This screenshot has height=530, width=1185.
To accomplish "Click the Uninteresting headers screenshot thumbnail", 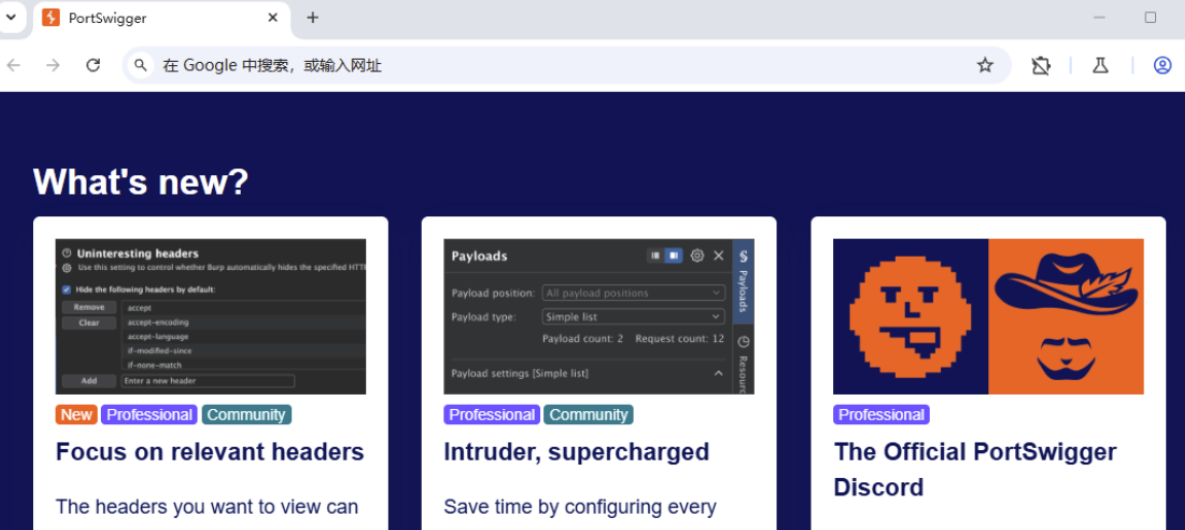I will (210, 316).
